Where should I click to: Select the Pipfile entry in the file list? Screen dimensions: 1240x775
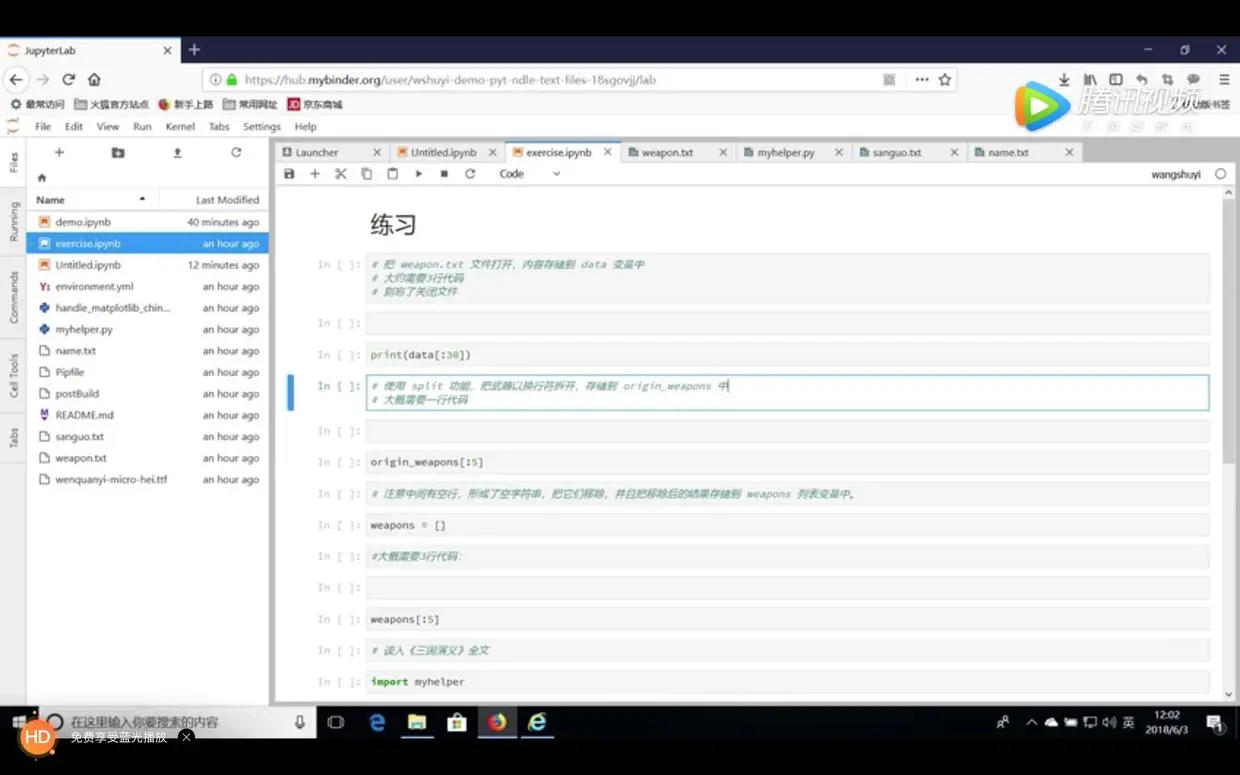coord(147,372)
